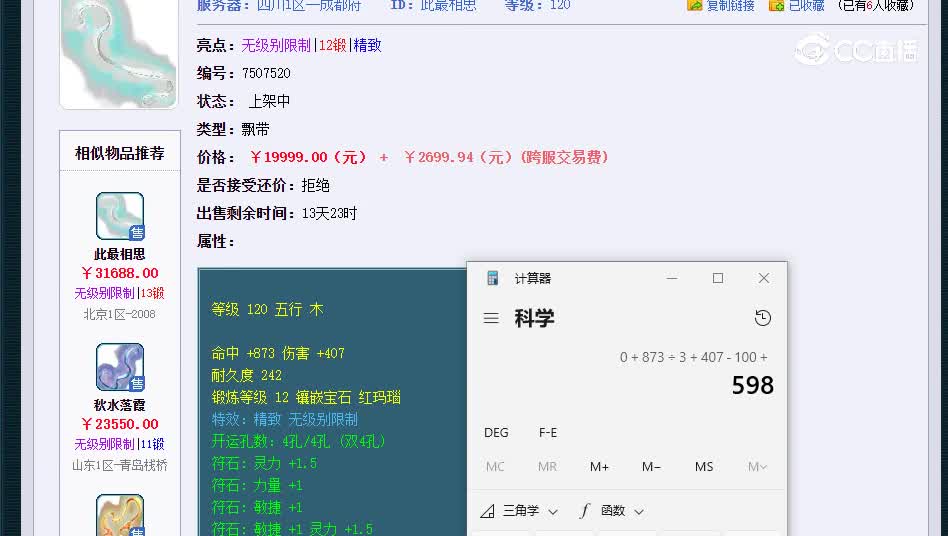Image resolution: width=948 pixels, height=536 pixels.
Task: Click the ￥19999.00 price
Action: click(308, 157)
